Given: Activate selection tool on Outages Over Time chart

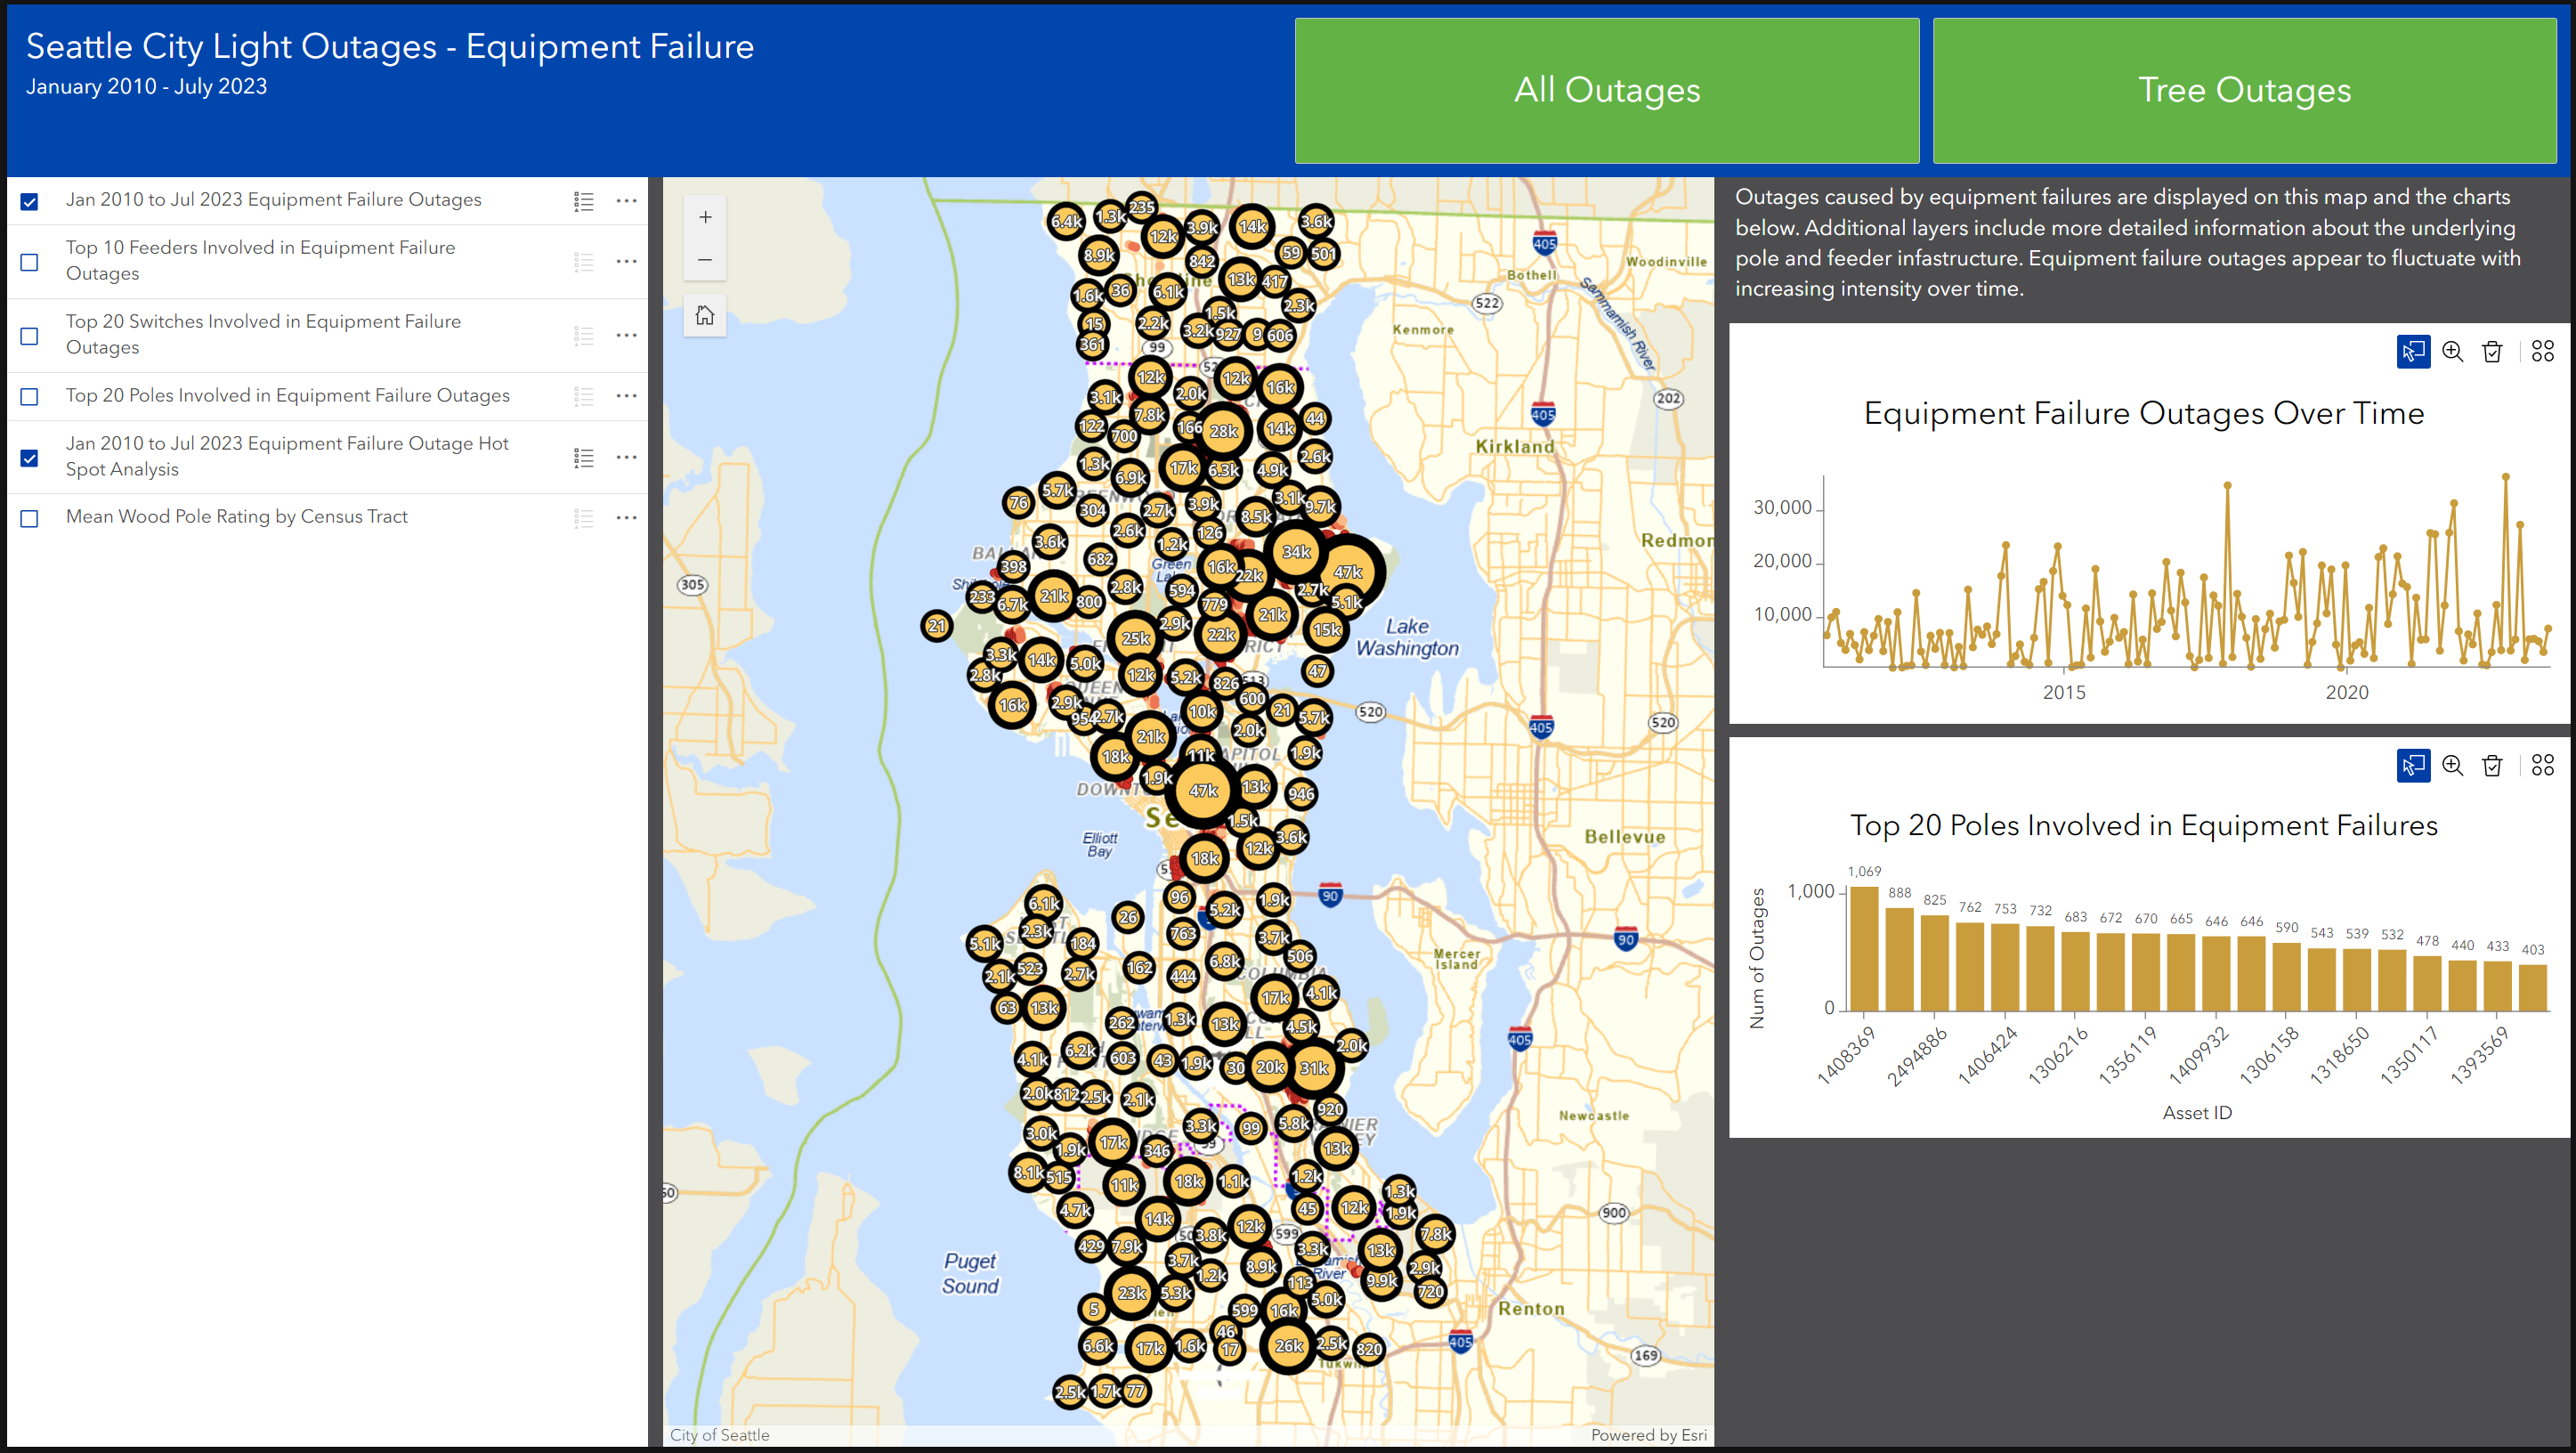Looking at the screenshot, I should pos(2413,352).
